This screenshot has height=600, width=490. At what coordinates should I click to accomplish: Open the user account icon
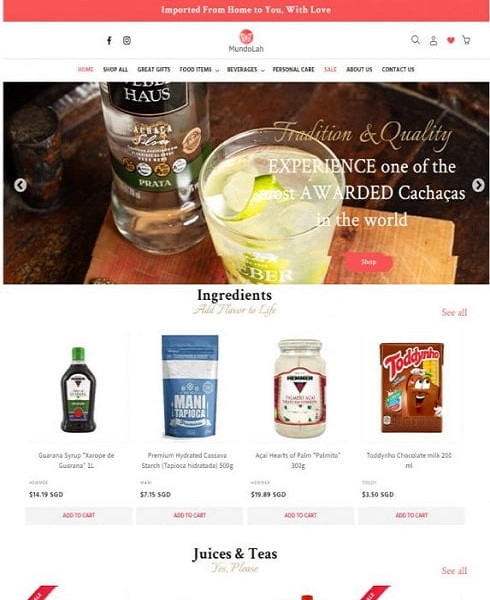[433, 41]
